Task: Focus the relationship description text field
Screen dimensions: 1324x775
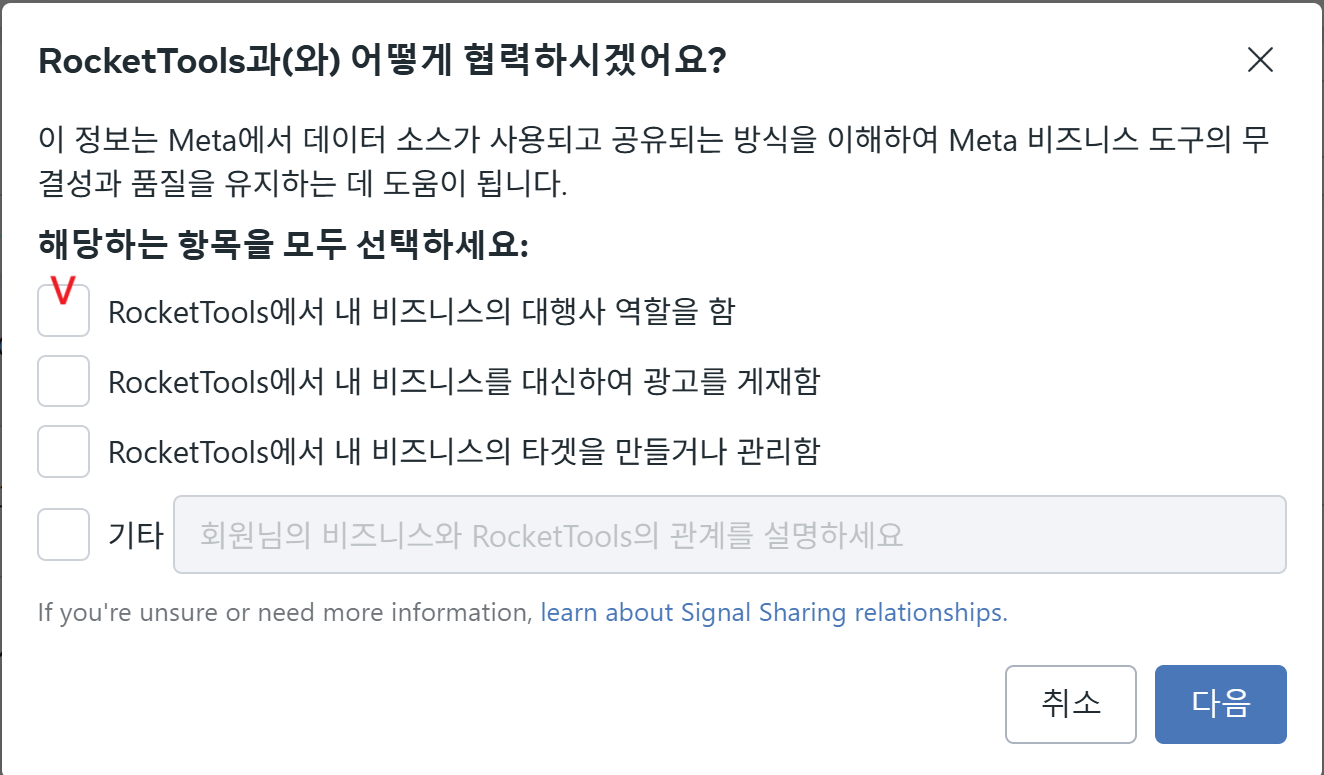Action: click(x=730, y=535)
